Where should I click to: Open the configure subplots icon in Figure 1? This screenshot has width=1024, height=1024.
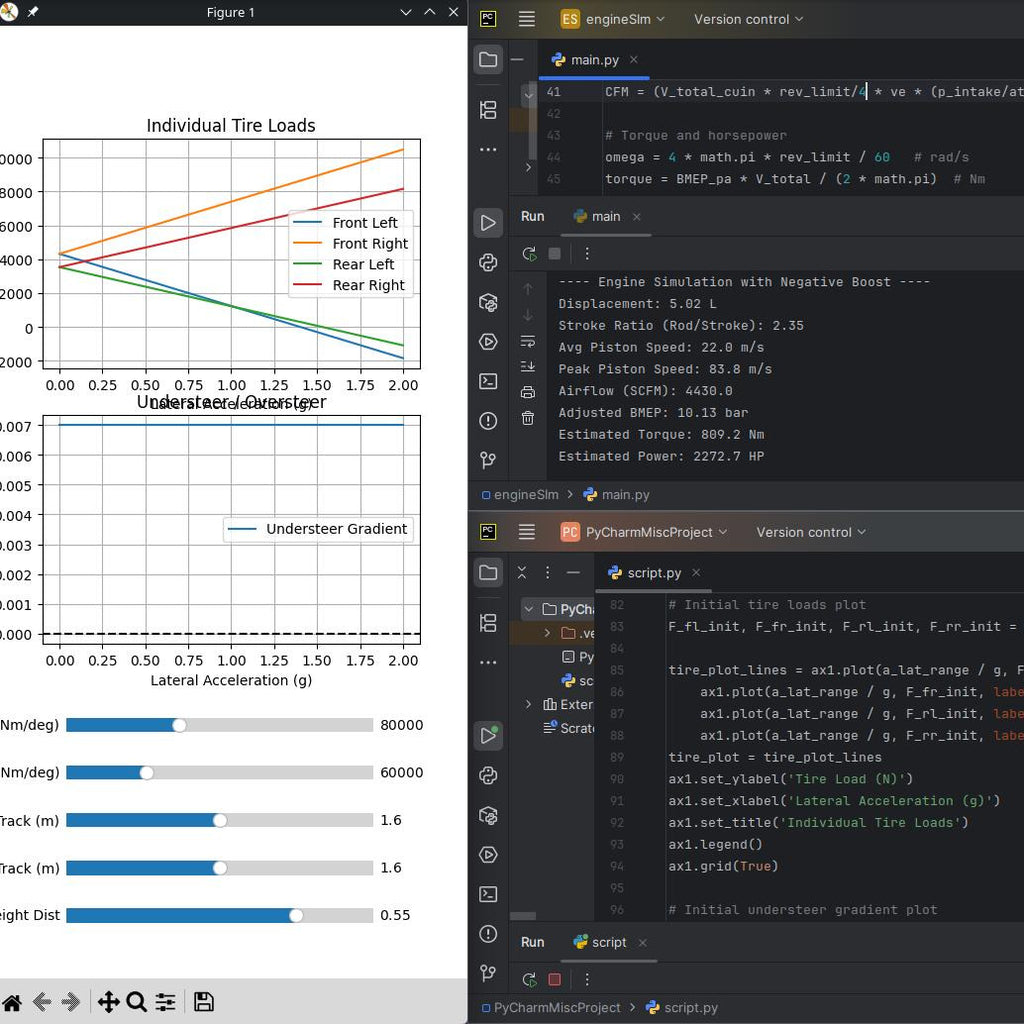point(165,1002)
